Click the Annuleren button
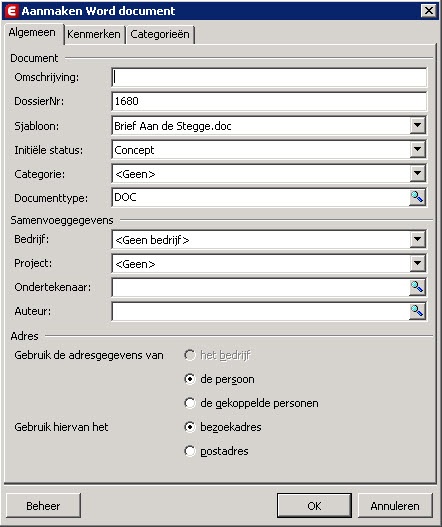This screenshot has height=527, width=442. [395, 506]
